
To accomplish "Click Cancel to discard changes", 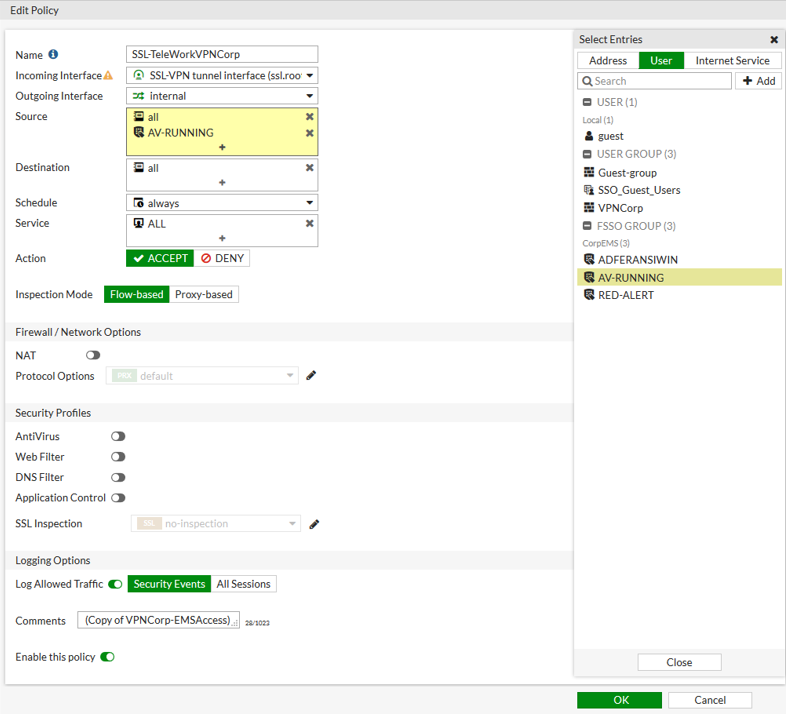I will pos(710,700).
